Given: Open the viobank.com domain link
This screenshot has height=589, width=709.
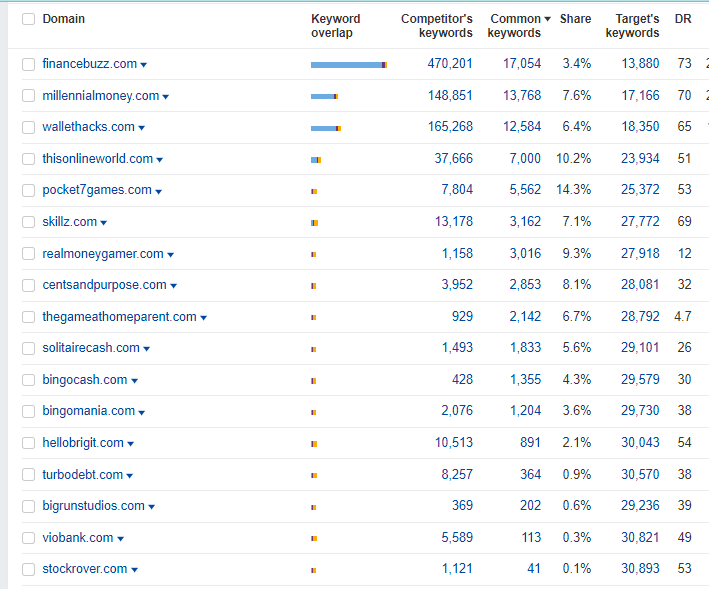Looking at the screenshot, I should coord(78,537).
